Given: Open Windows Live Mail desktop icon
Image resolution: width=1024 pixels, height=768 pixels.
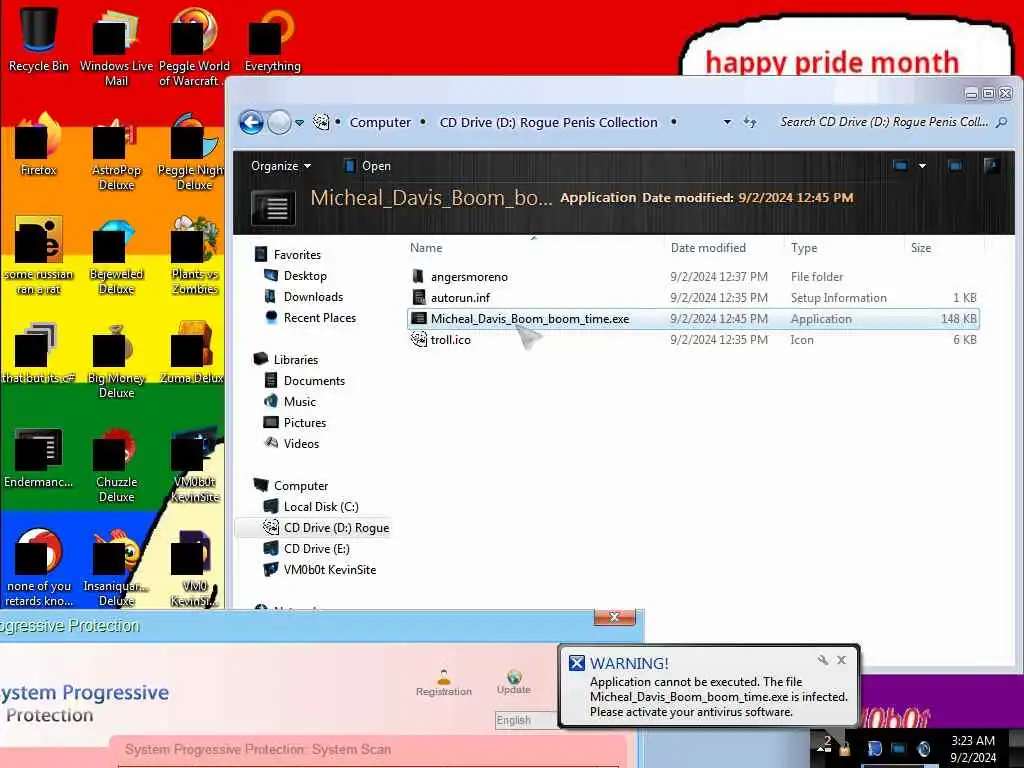Looking at the screenshot, I should tap(116, 47).
